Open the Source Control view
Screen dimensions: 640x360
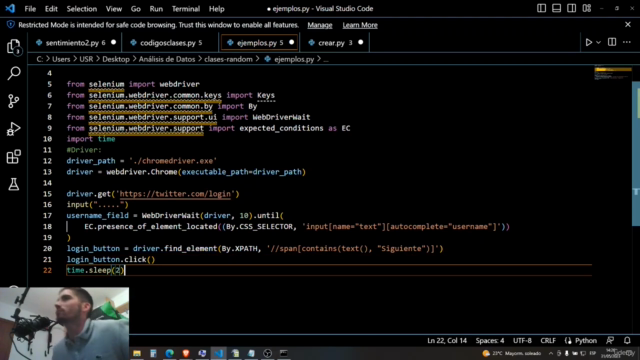click(14, 101)
